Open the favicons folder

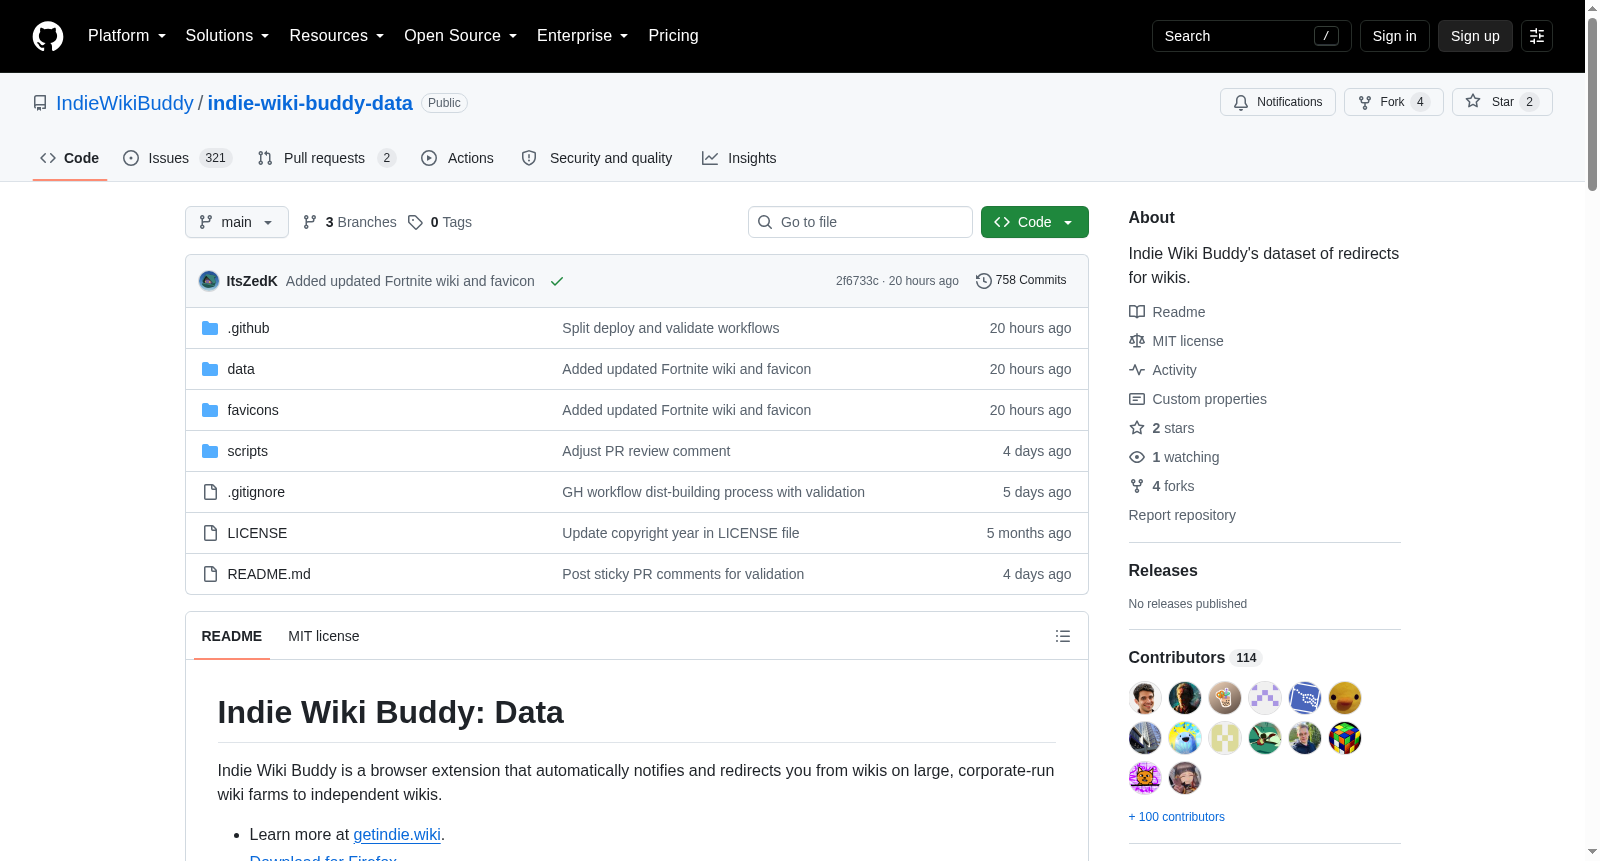click(253, 410)
